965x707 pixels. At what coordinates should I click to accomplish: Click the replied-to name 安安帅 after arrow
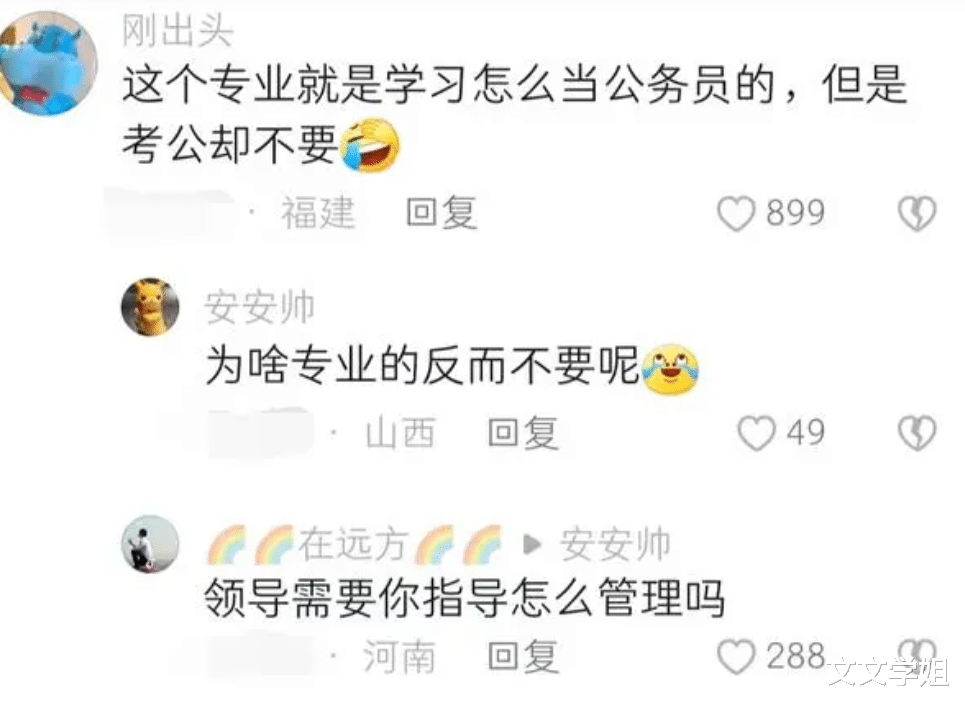615,545
